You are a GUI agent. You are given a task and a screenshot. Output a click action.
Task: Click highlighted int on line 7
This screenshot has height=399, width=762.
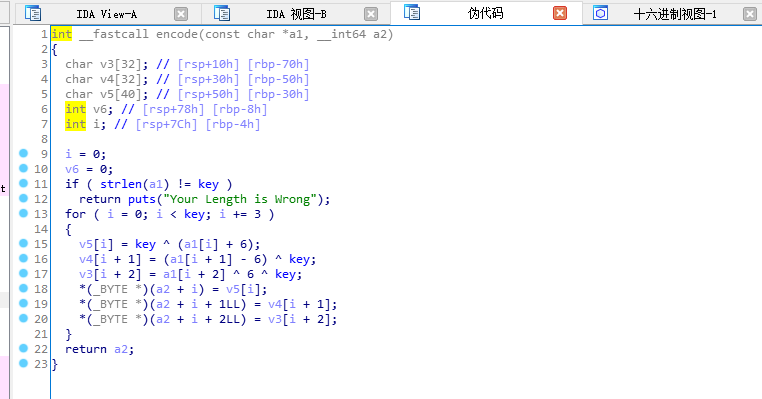click(x=75, y=124)
